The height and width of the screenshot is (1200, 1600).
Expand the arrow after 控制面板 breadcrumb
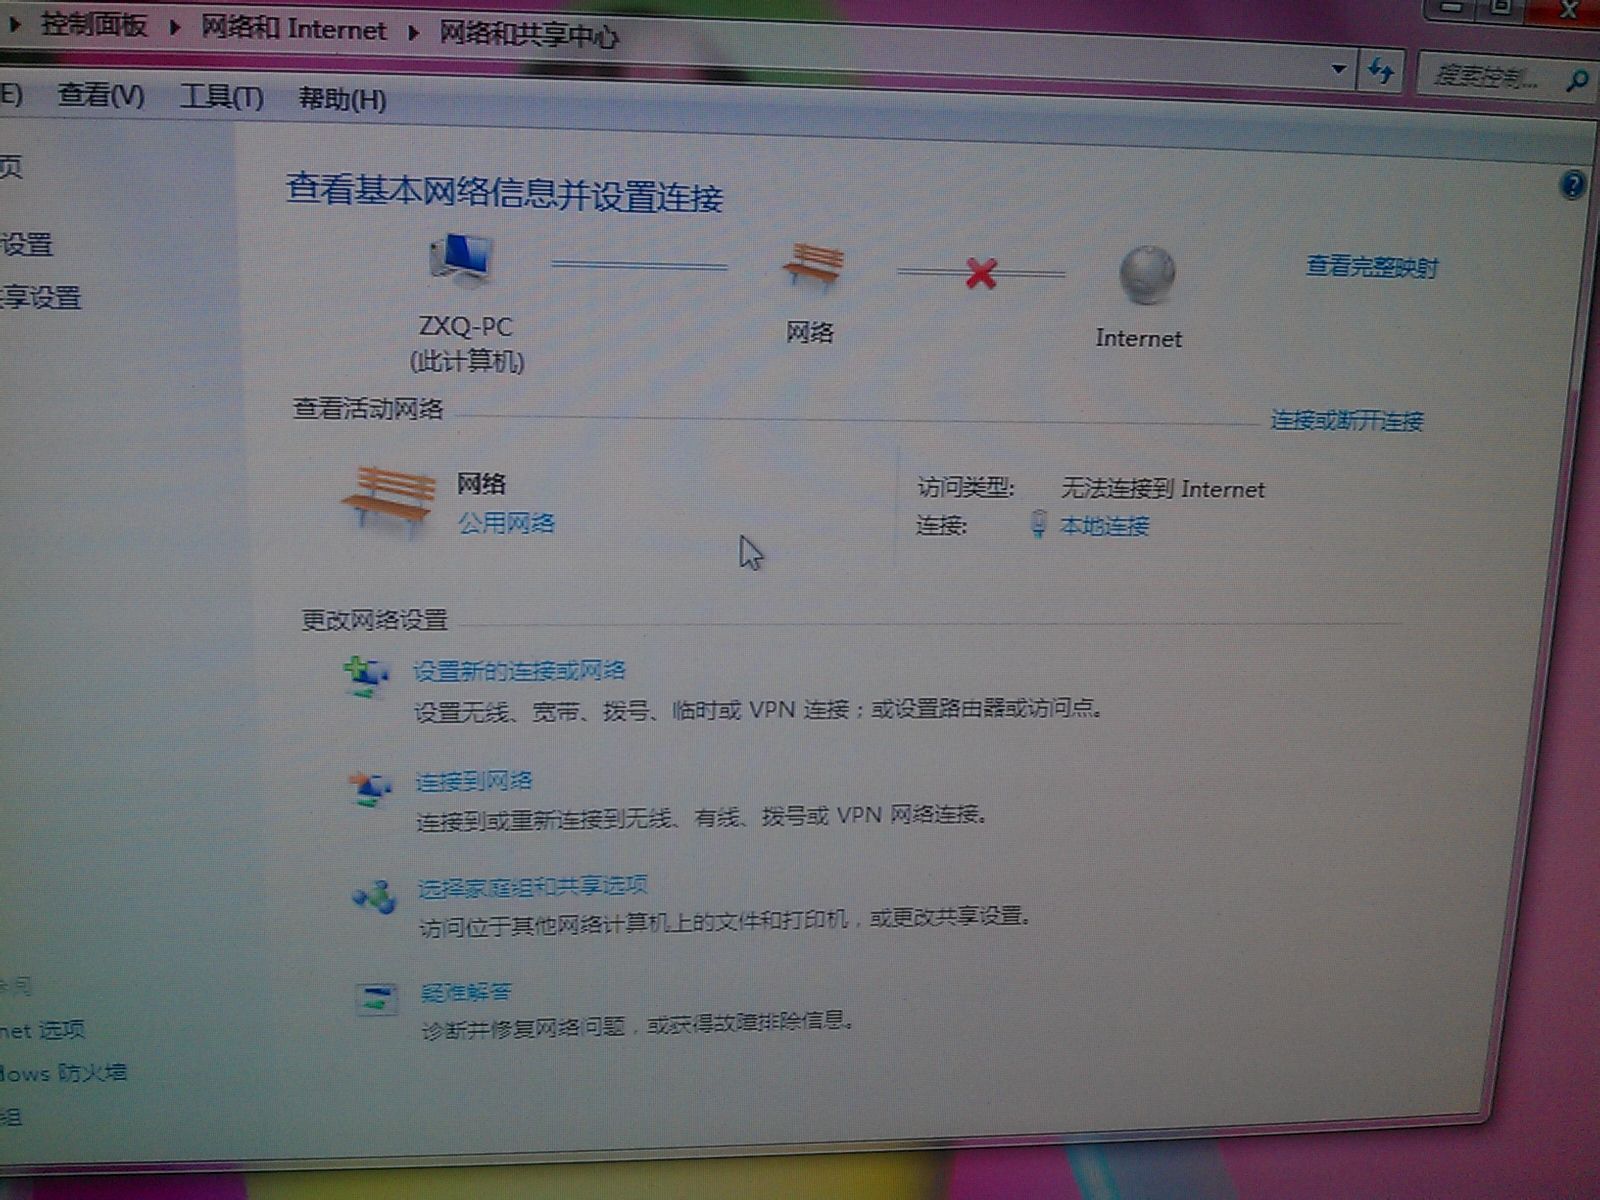point(174,27)
